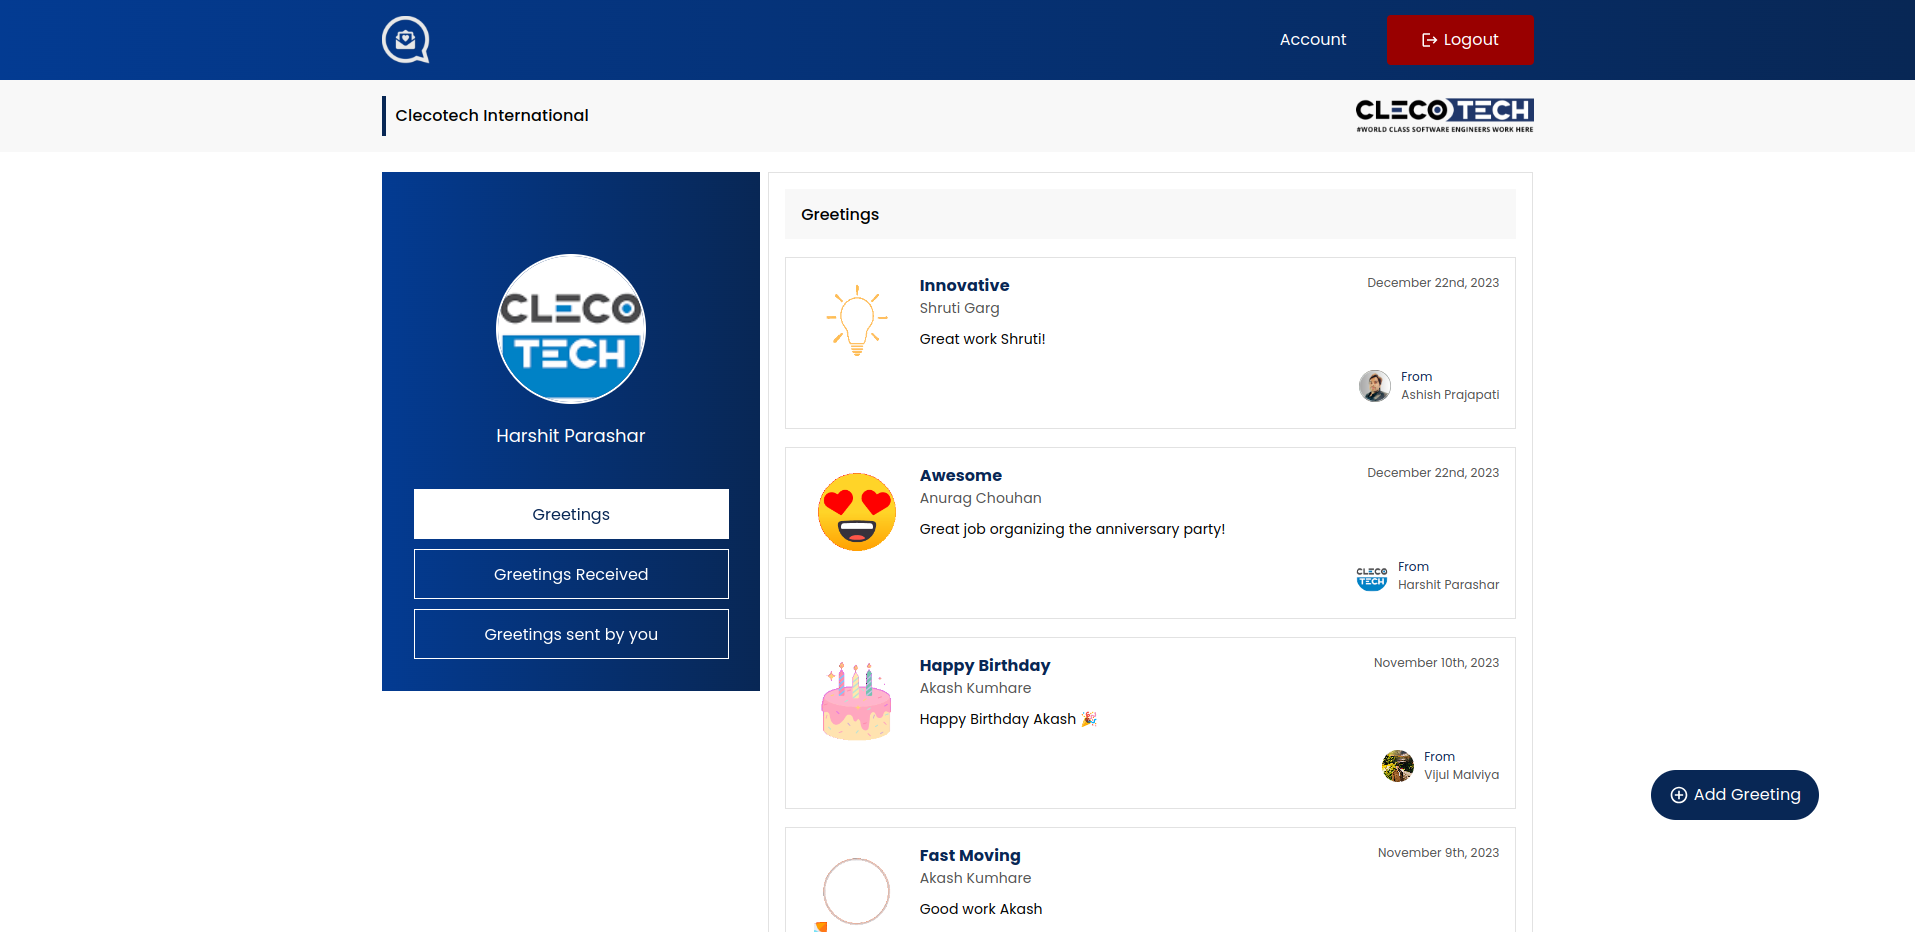This screenshot has height=932, width=1920.
Task: Open the Account page
Action: pos(1313,40)
